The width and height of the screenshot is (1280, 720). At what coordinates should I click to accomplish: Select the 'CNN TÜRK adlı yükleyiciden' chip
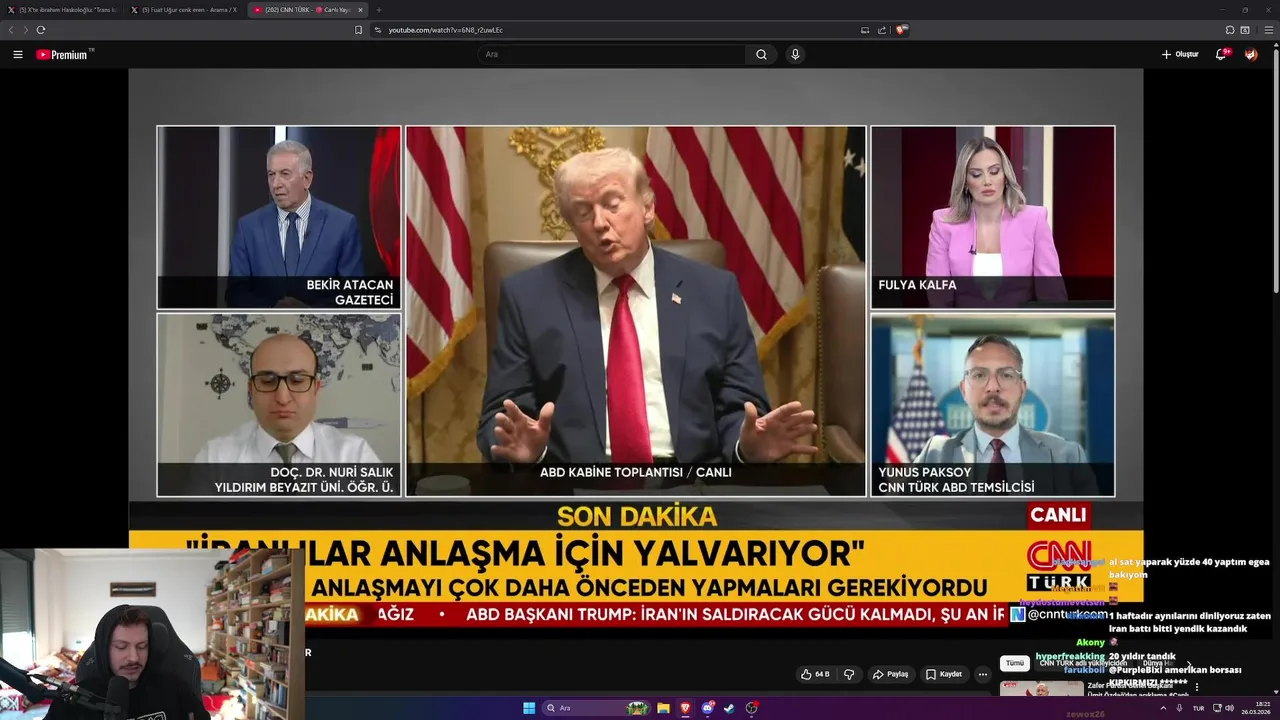coord(1083,663)
